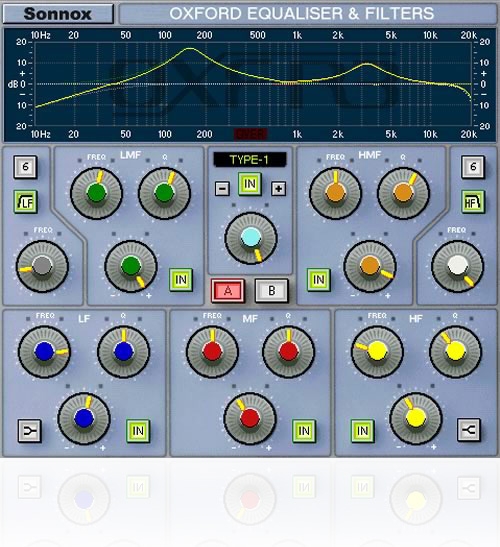Click the minus button beside the master IN
Screen dimensions: 500x547
click(x=222, y=189)
